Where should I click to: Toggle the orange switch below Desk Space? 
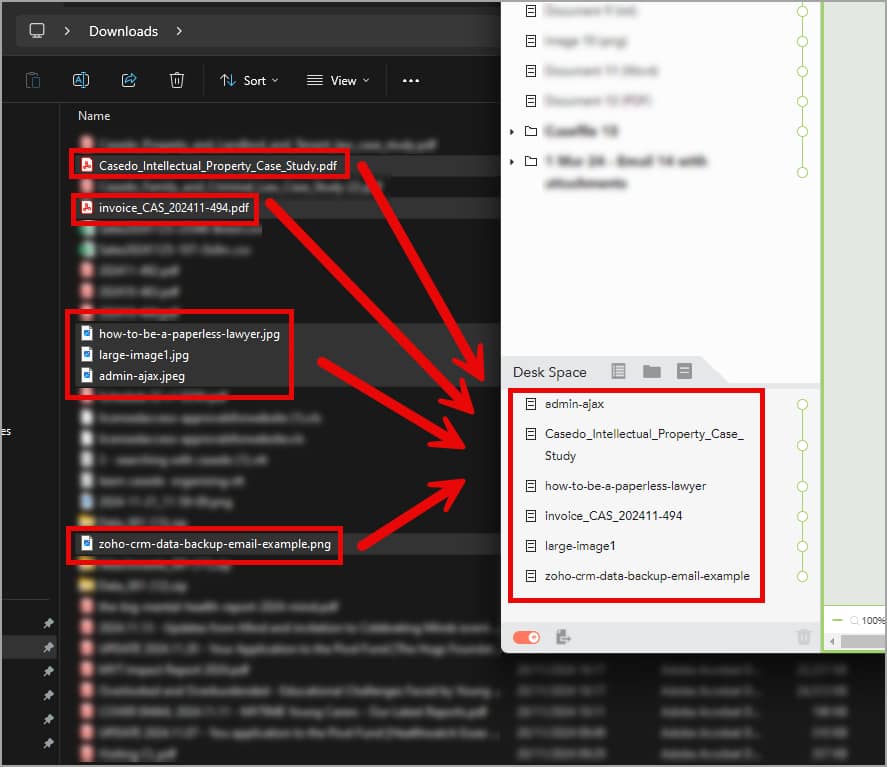pos(526,637)
